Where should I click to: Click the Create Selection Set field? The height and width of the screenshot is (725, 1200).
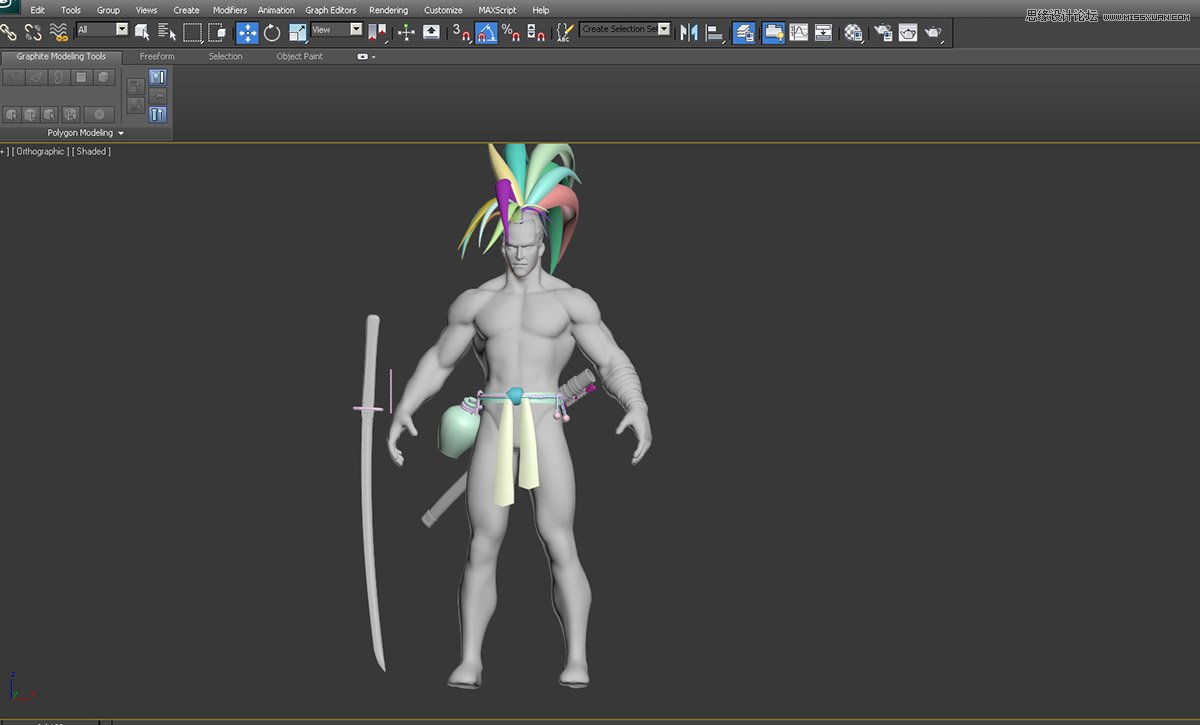(x=620, y=29)
